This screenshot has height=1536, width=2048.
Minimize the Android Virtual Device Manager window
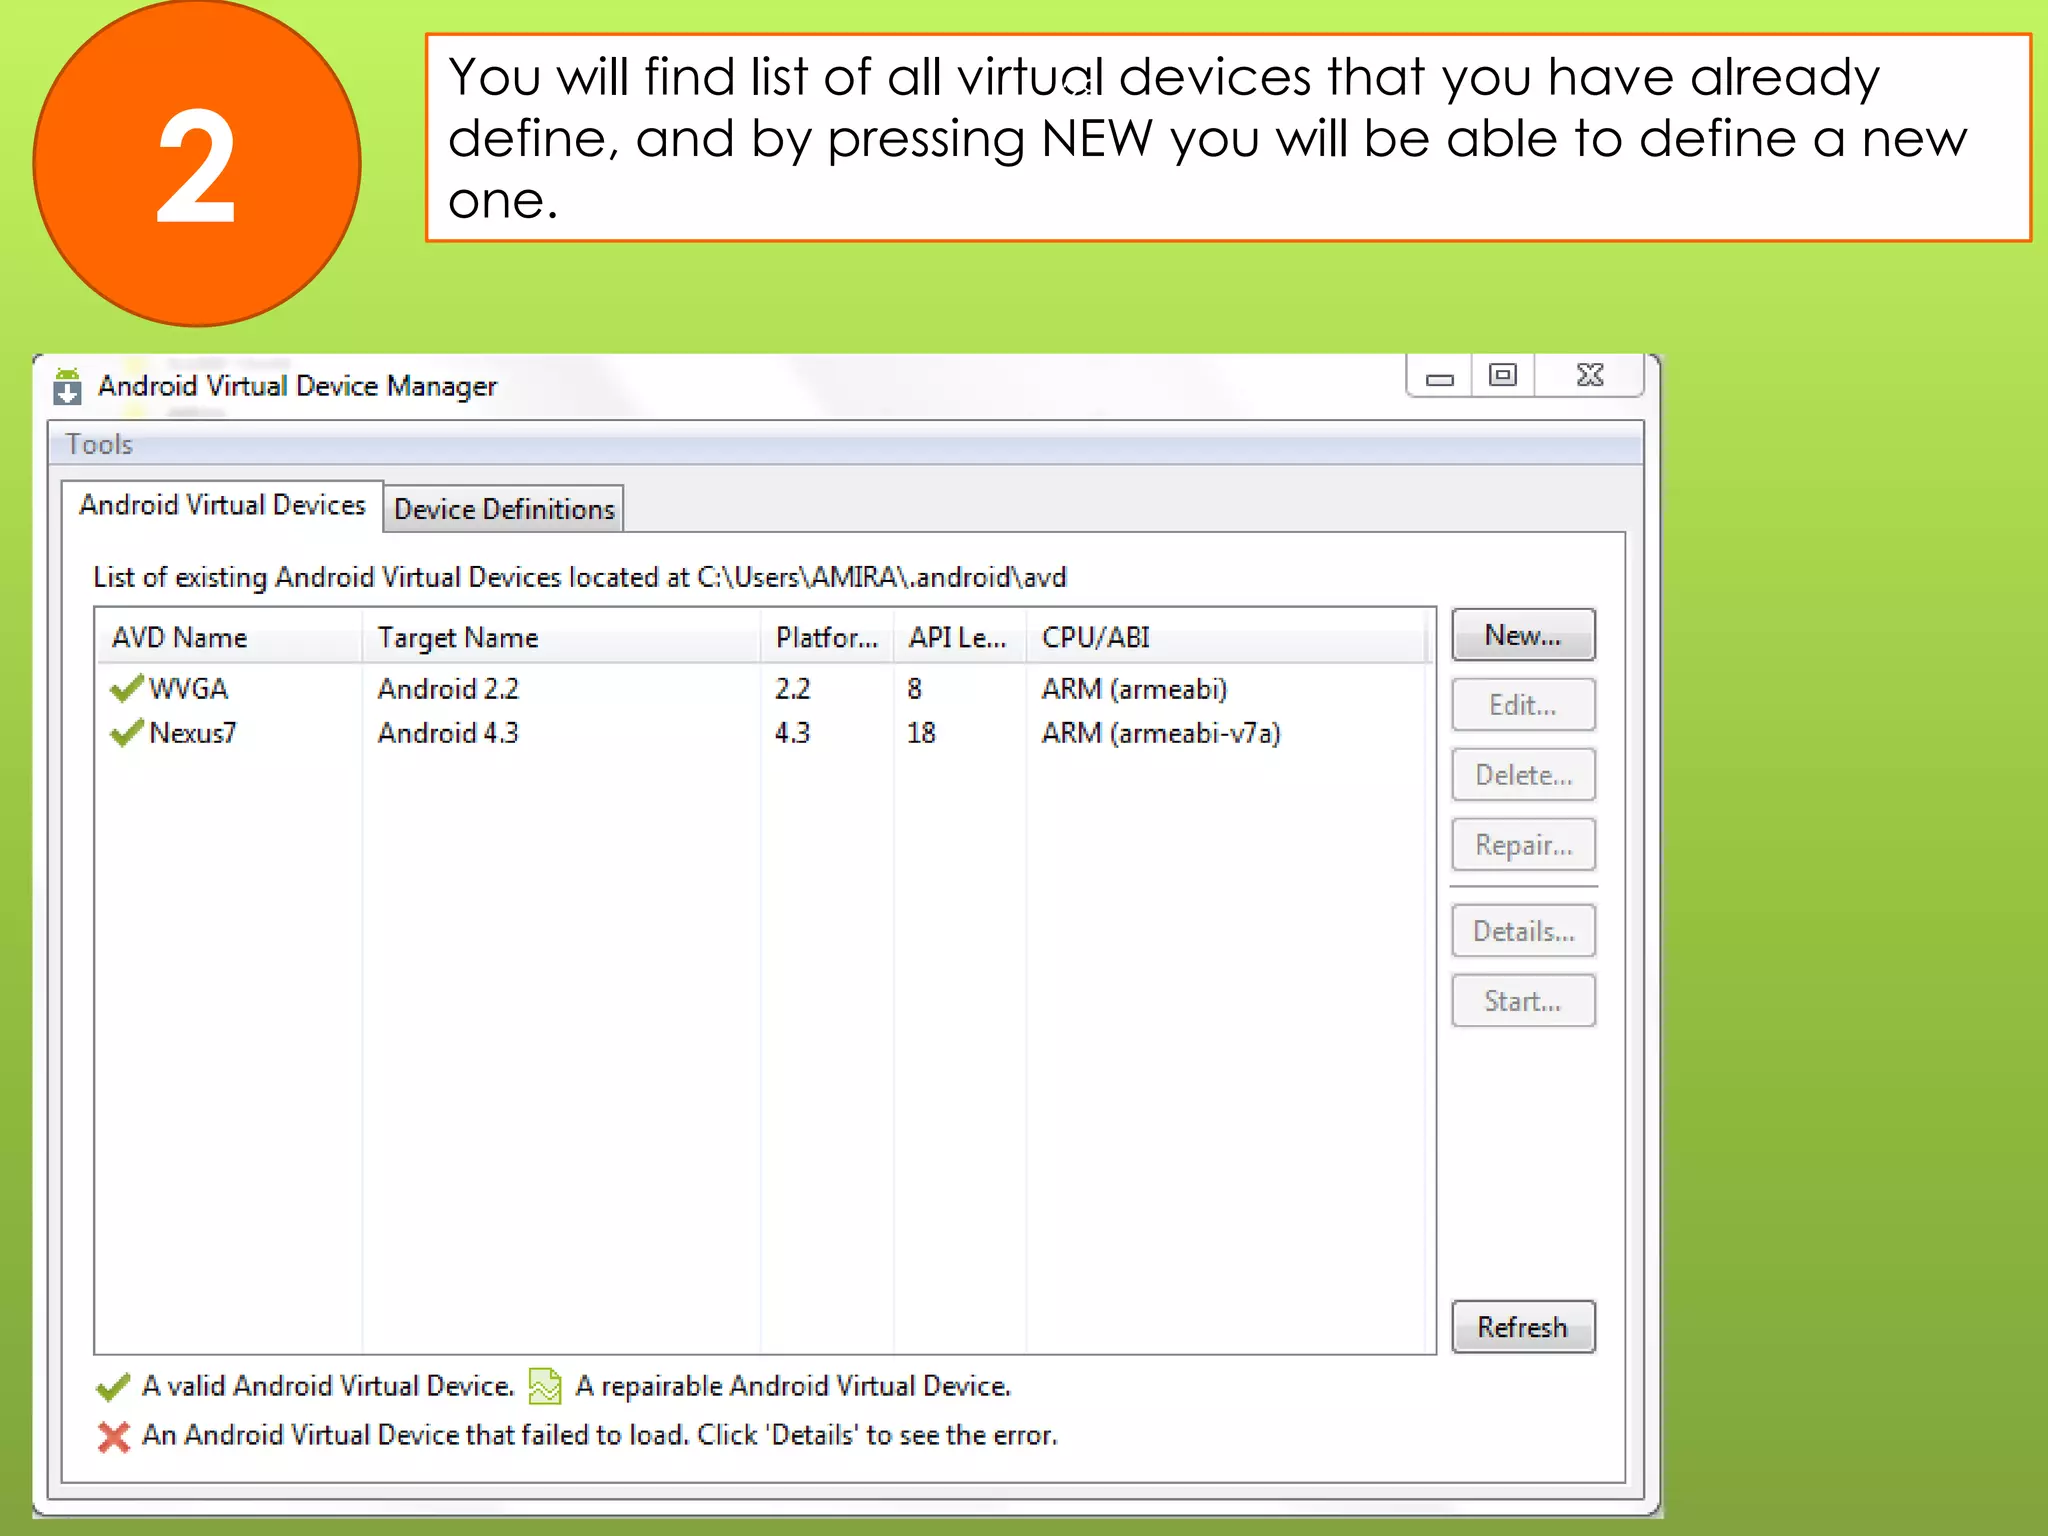(x=1439, y=376)
